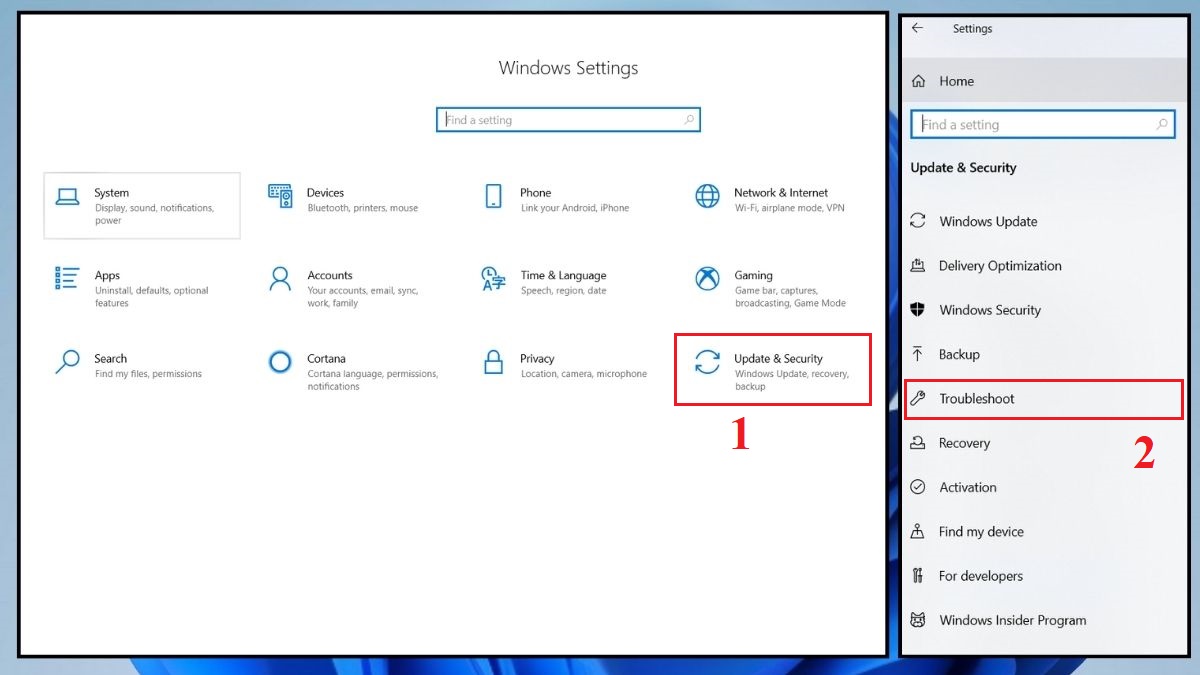
Task: Open the Update & Security label
Action: 779,359
